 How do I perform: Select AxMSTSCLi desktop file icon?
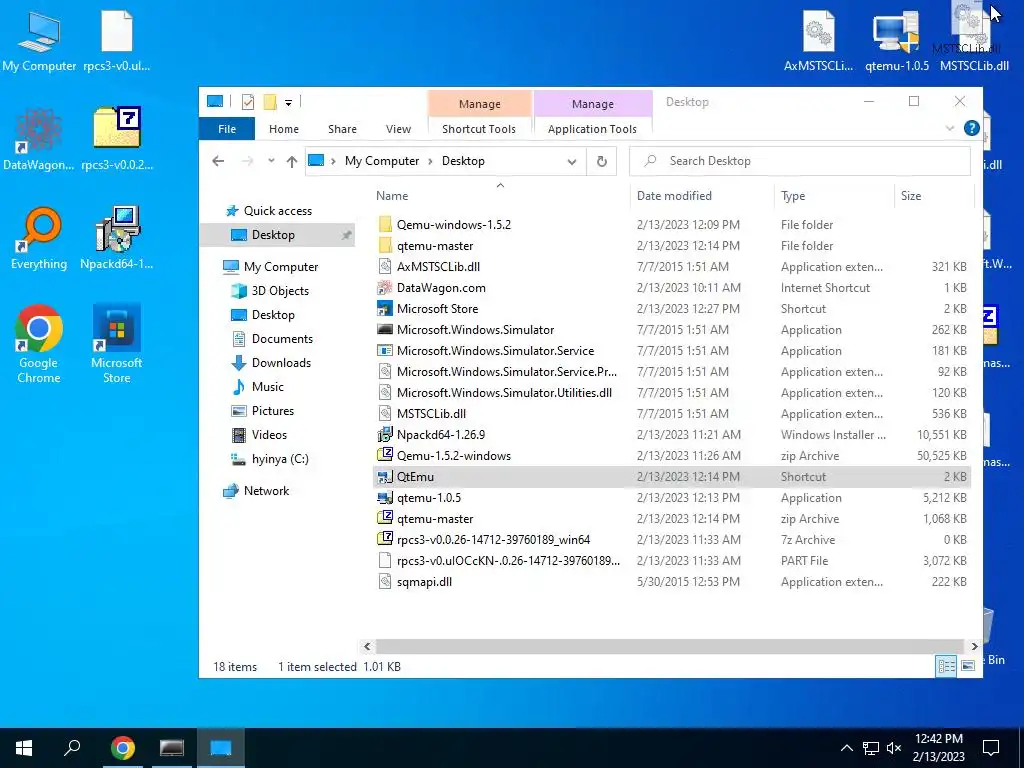[818, 42]
